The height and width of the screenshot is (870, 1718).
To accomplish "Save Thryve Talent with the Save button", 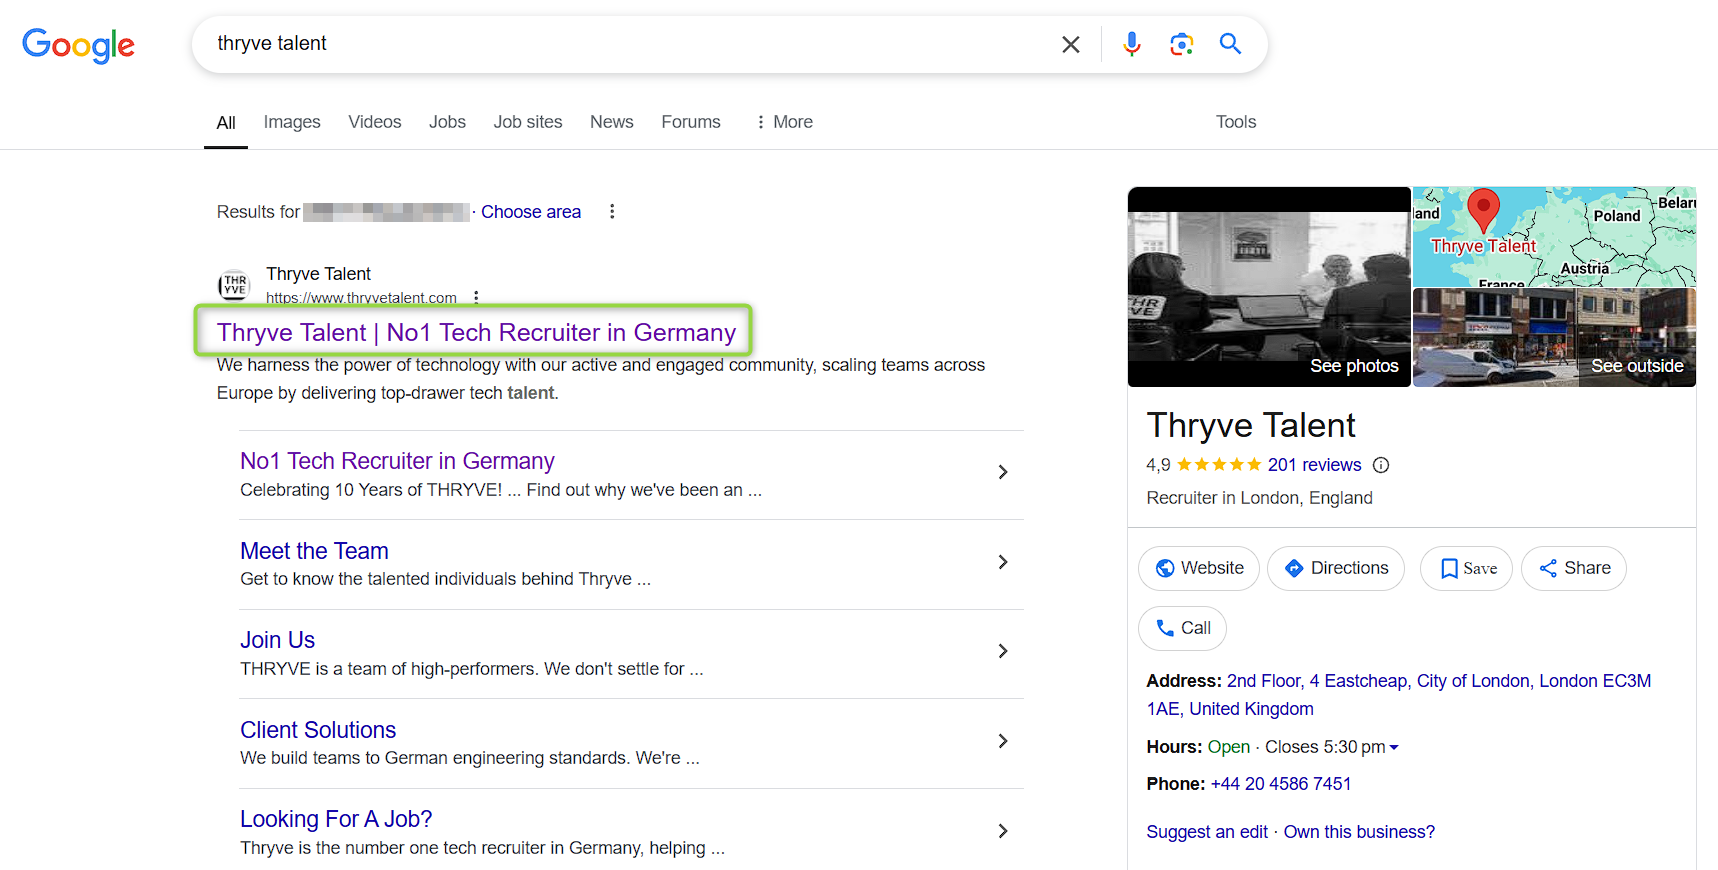I will (1466, 568).
